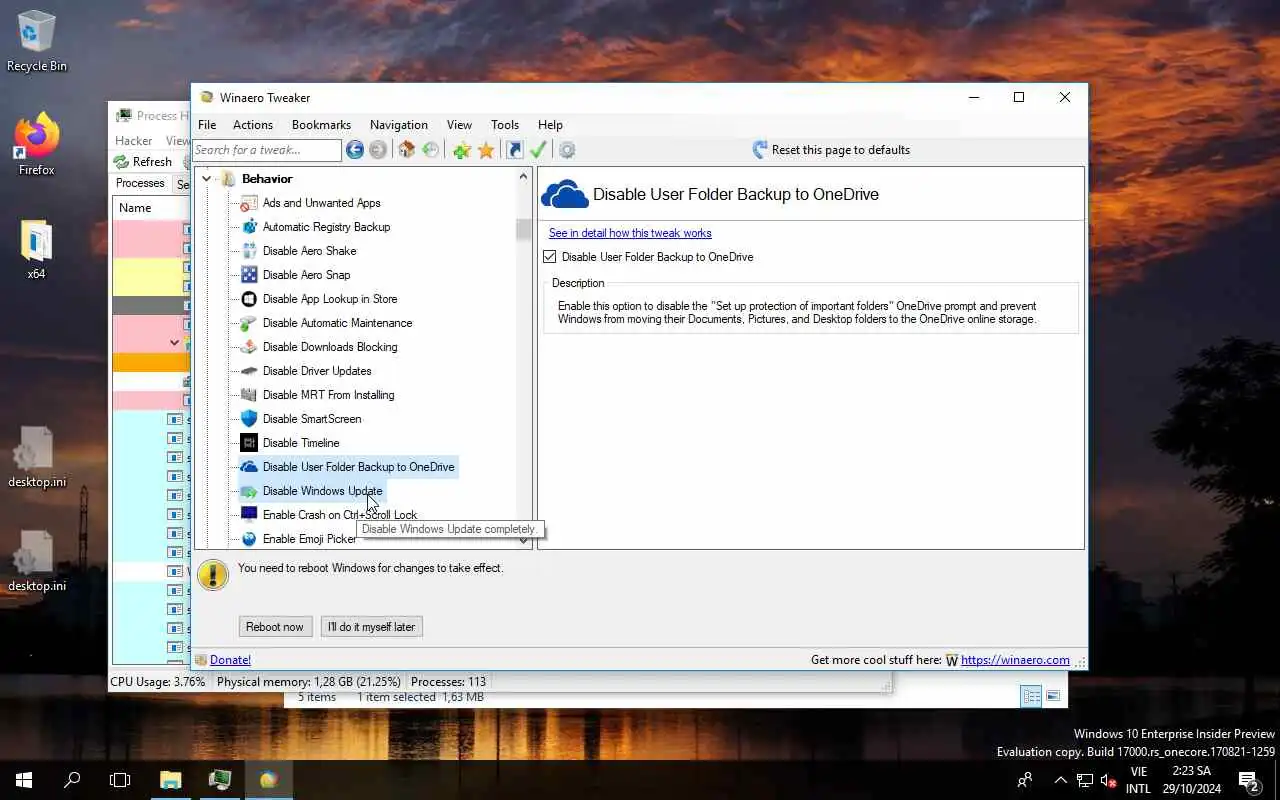Select Disable MRT From Installing

pos(328,395)
